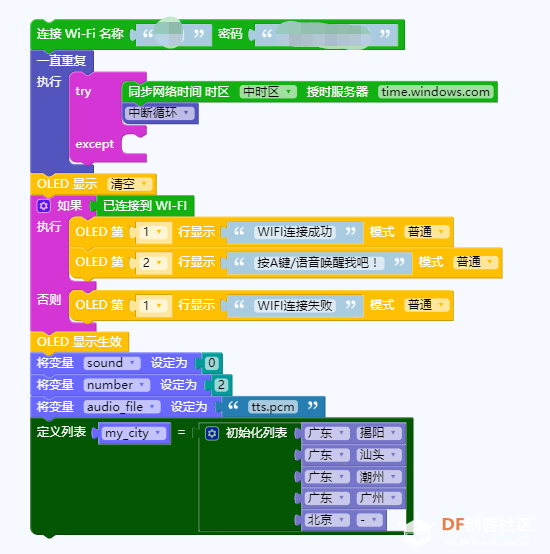Open the 汕头 city dropdown
This screenshot has width=550, height=554.
379,455
